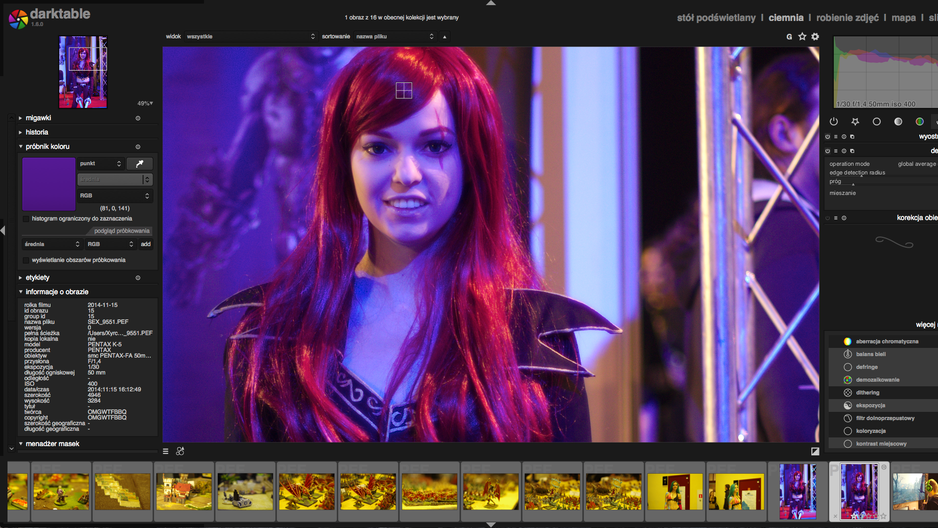The width and height of the screenshot is (938, 528).
Task: Enable wyświetlanie obszarów próbkowania checkbox
Action: click(x=26, y=261)
